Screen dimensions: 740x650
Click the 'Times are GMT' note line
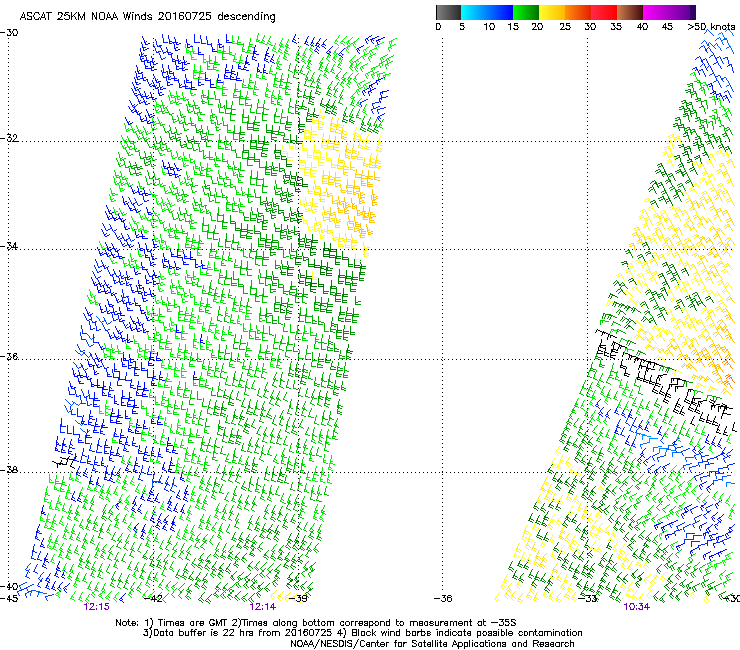pyautogui.click(x=316, y=623)
